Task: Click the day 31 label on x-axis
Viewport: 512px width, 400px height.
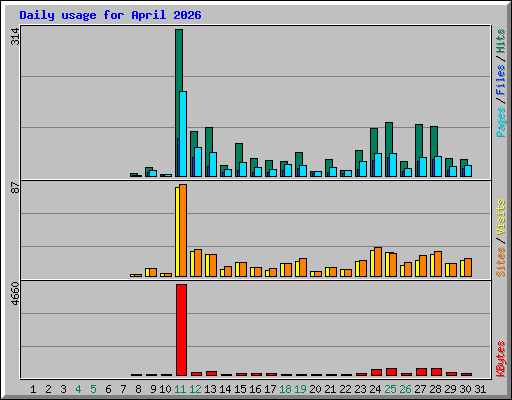Action: [480, 389]
